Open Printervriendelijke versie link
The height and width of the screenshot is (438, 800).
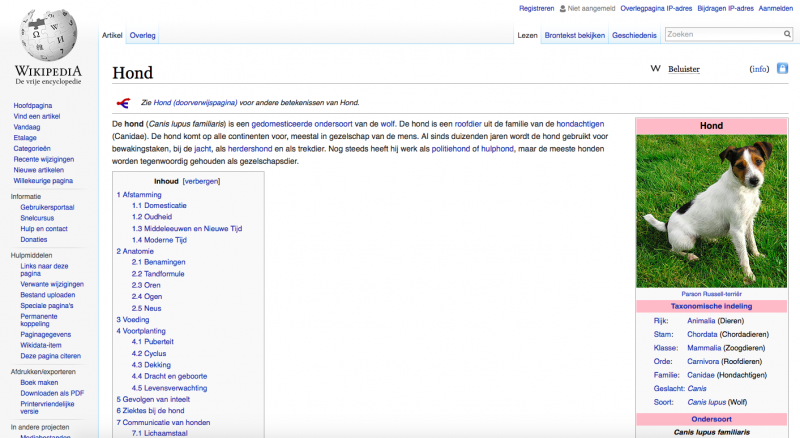click(47, 407)
